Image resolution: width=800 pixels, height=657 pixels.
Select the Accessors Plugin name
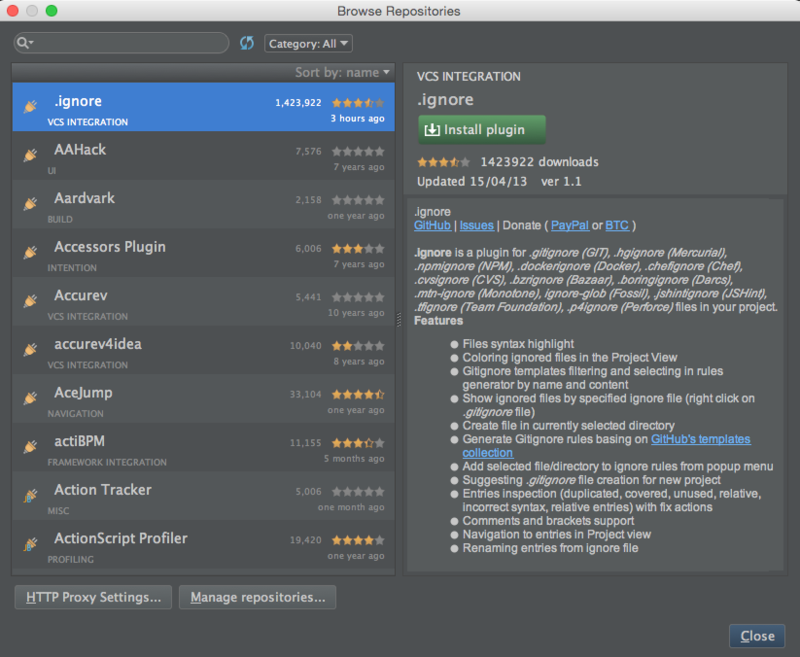110,247
